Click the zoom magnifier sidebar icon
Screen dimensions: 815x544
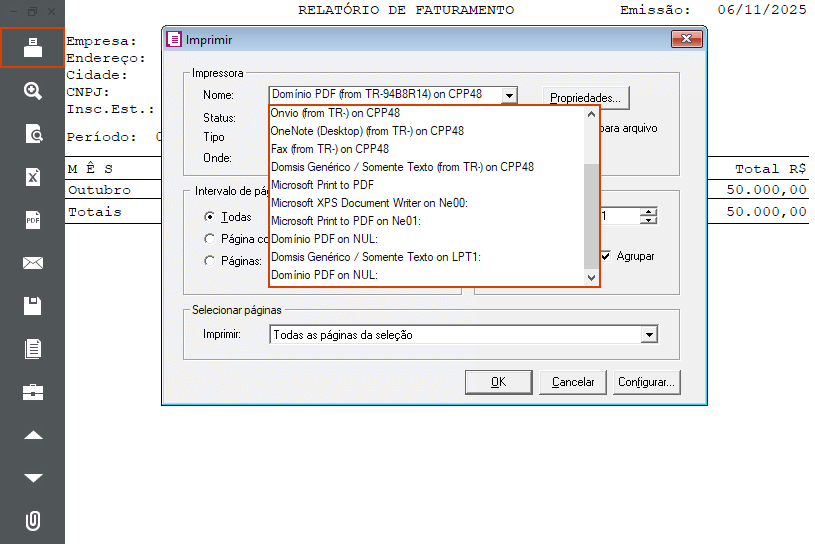click(x=33, y=91)
